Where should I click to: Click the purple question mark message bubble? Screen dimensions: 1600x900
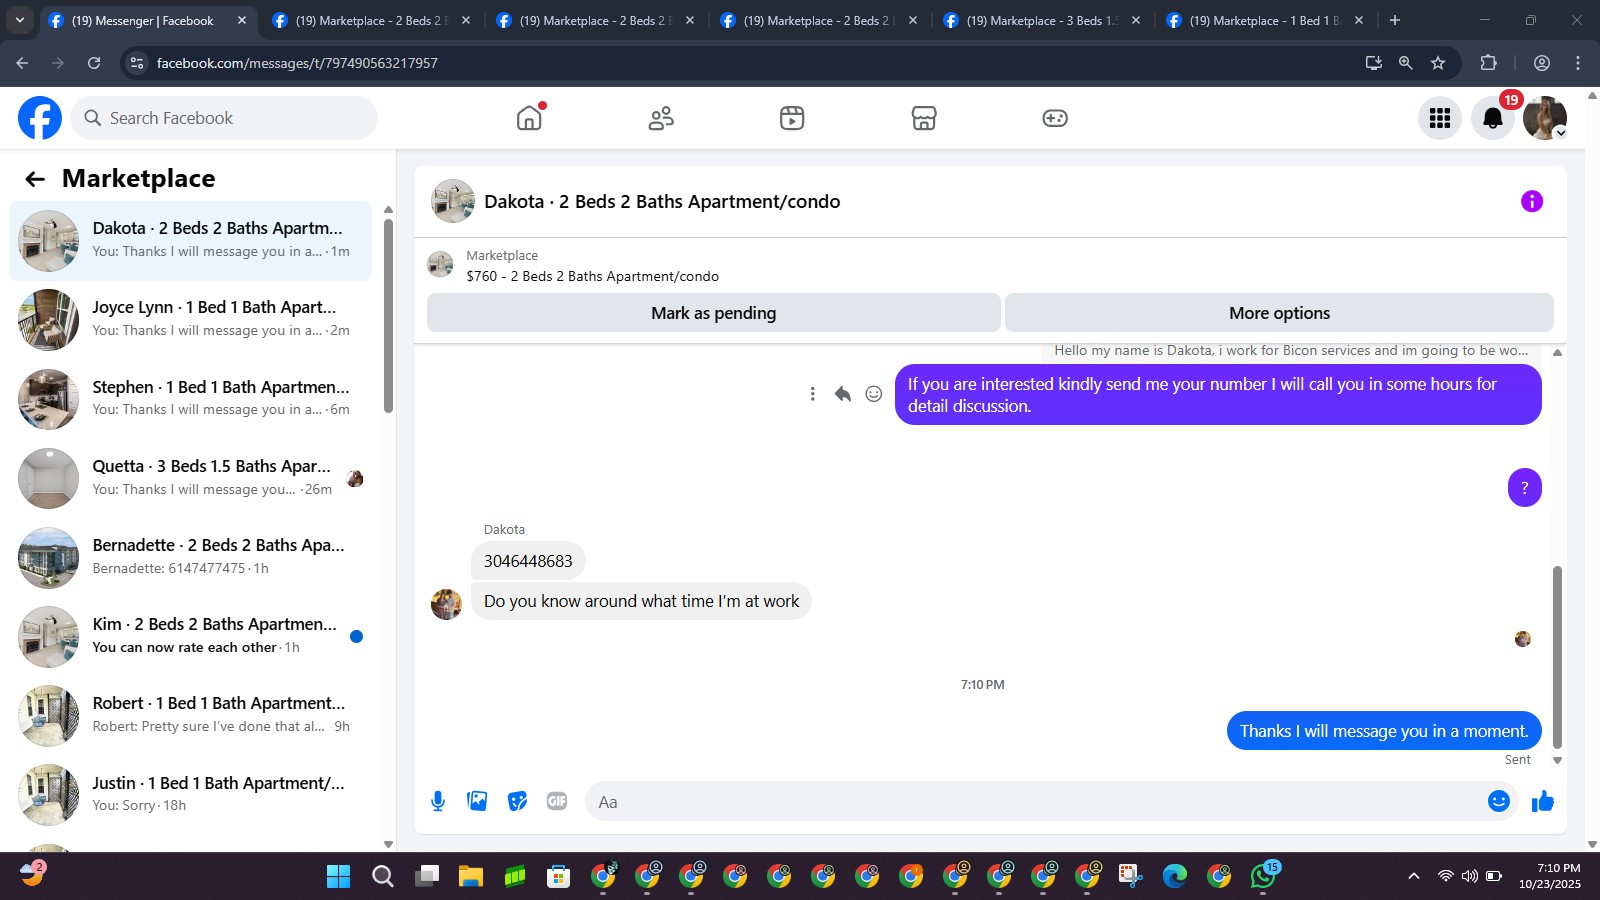coord(1524,488)
